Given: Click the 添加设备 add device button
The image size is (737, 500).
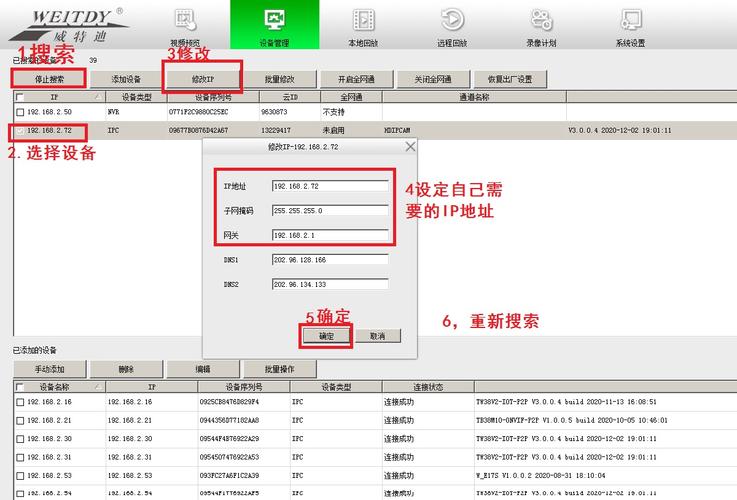Looking at the screenshot, I should click(126, 79).
